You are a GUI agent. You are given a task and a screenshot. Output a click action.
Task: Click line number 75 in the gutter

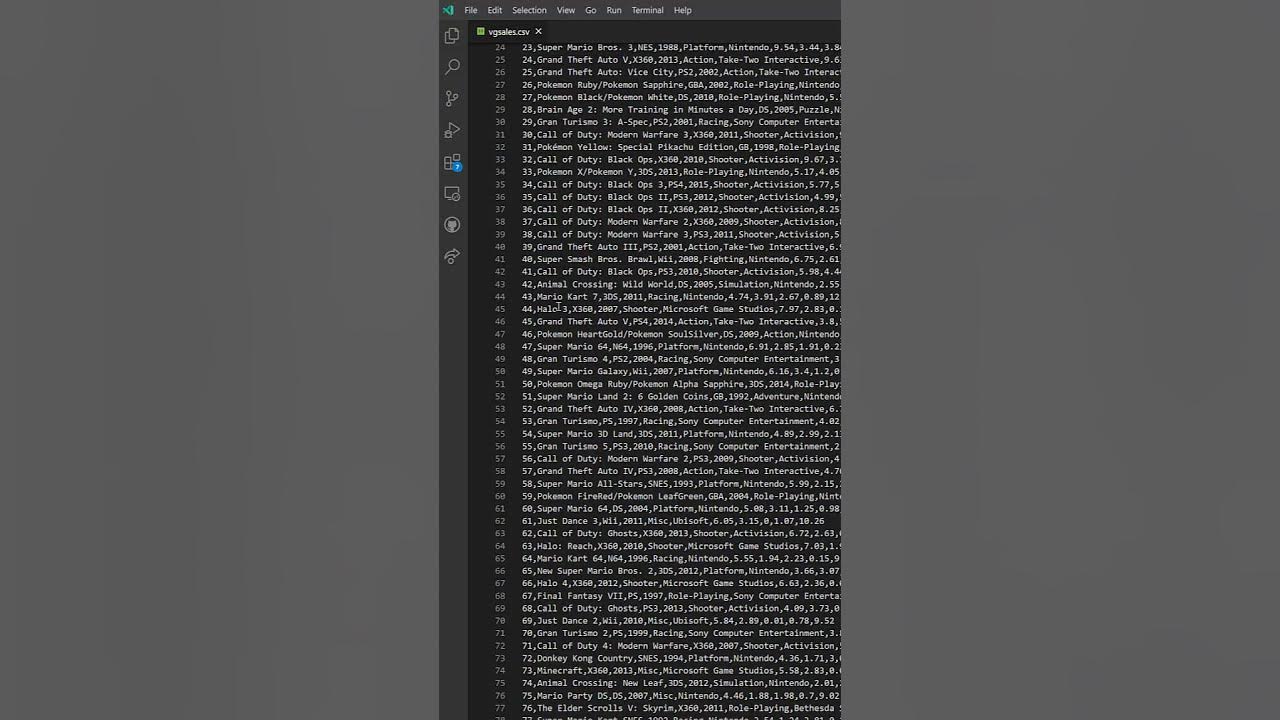click(500, 683)
